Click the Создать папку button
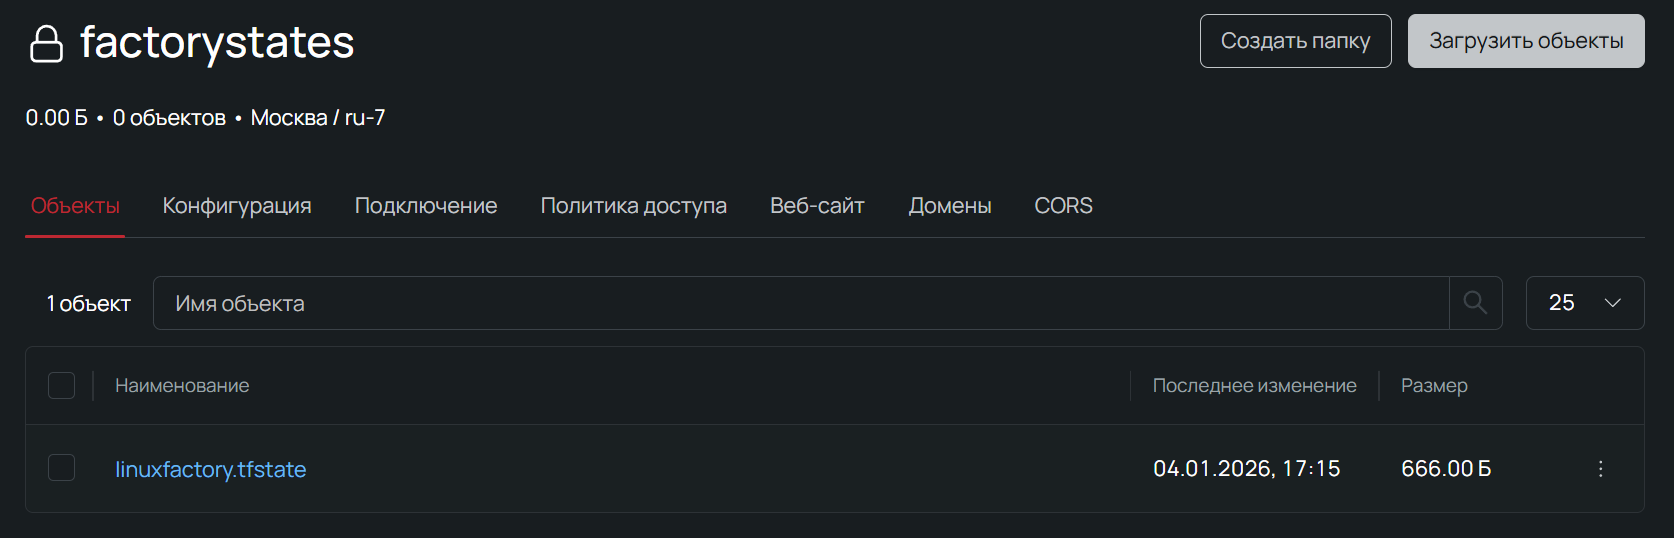The image size is (1674, 538). pyautogui.click(x=1295, y=41)
